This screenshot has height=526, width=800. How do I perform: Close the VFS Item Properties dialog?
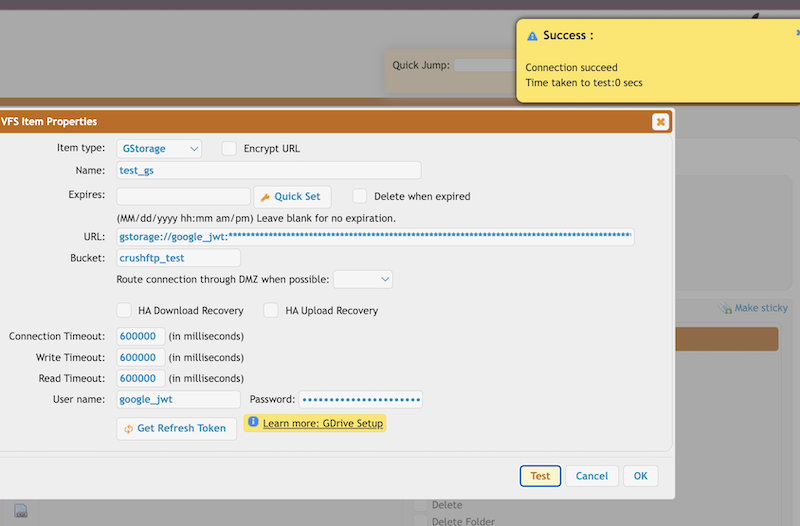(x=660, y=122)
